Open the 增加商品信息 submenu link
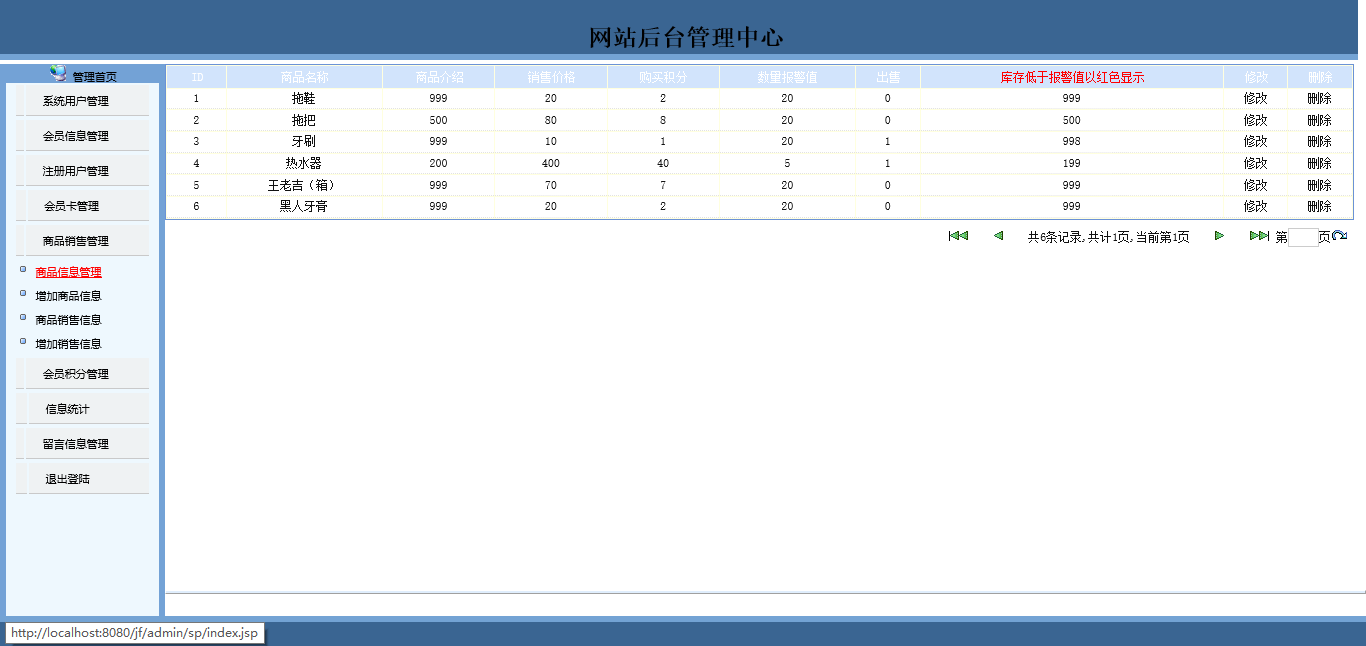This screenshot has height=646, width=1366. pos(68,296)
